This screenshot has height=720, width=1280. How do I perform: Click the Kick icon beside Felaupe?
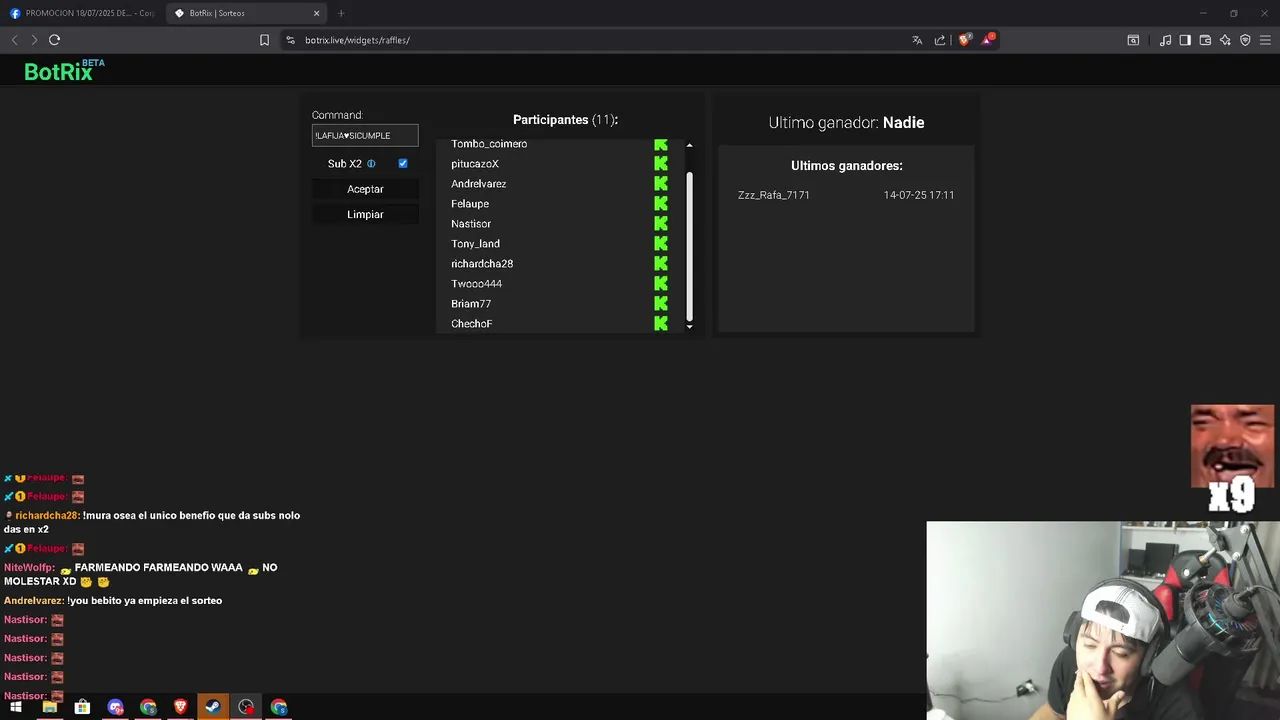(661, 204)
